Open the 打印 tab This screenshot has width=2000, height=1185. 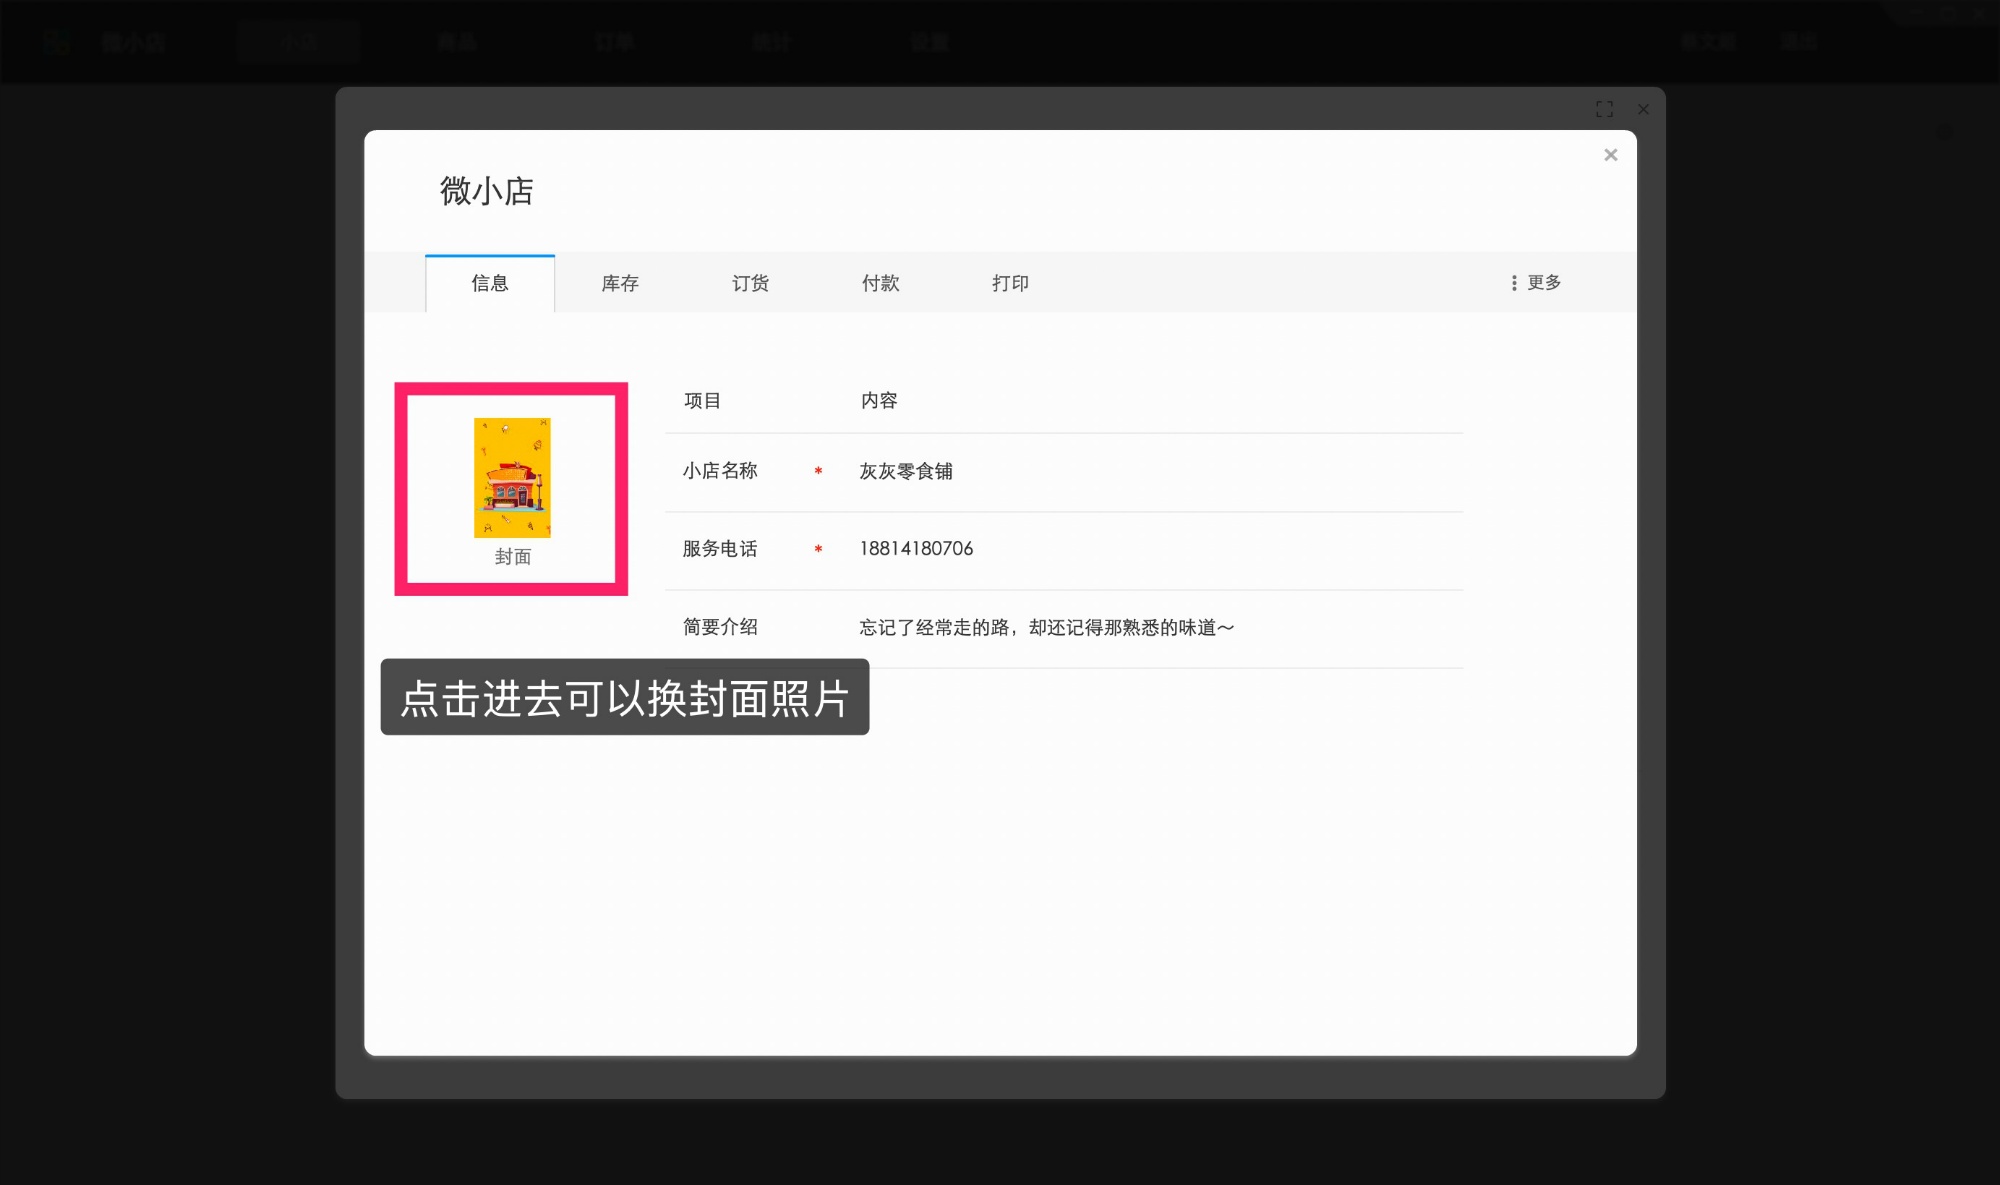coord(1010,283)
